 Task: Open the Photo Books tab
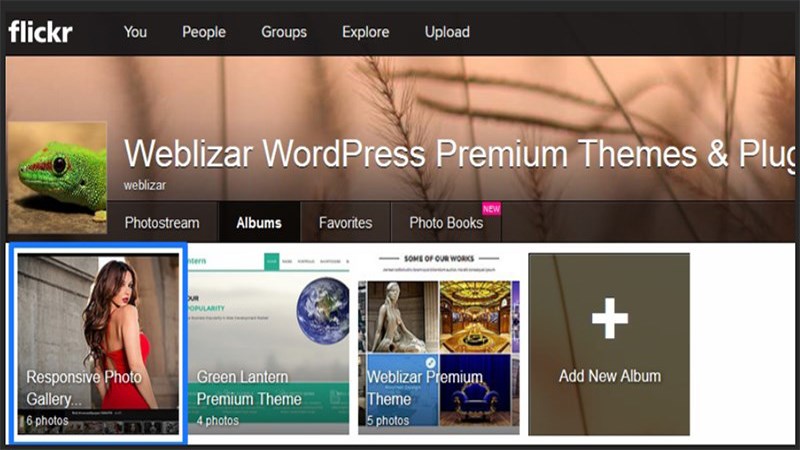click(x=446, y=222)
